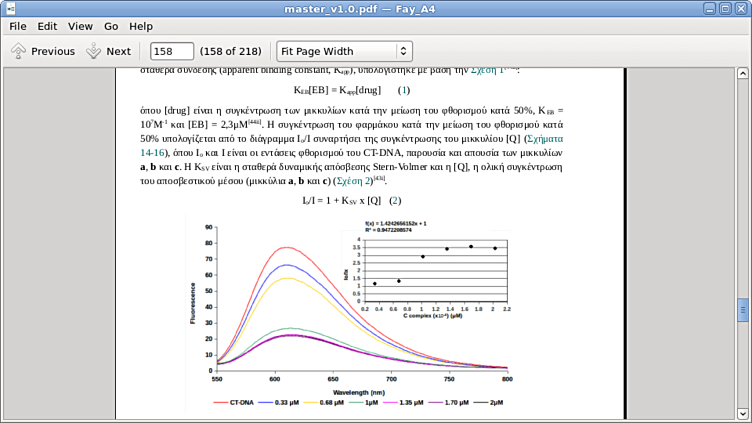Click the vertical scrollbar thumb
752x423 pixels.
tap(743, 310)
